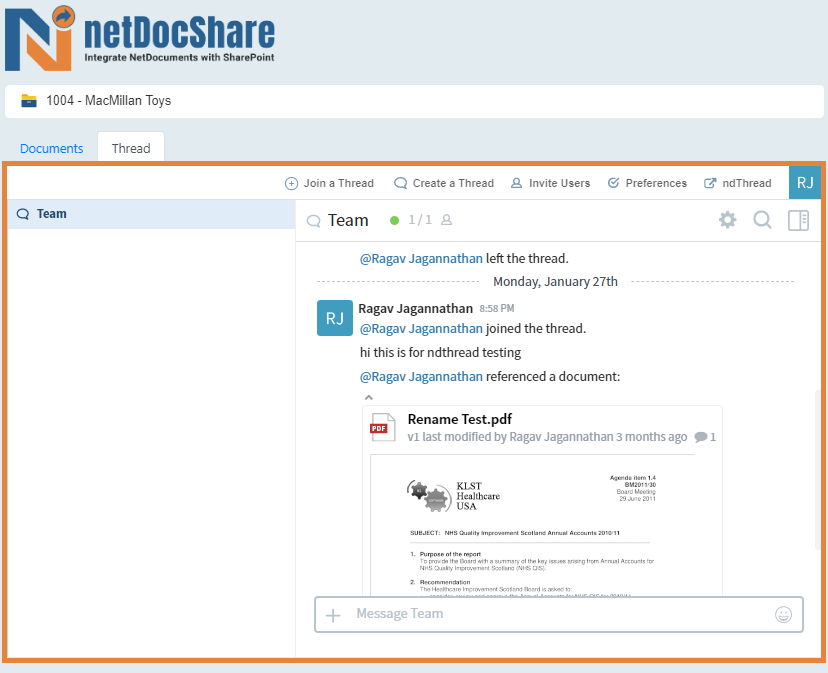Open the PDF preview thumbnail
The image size is (828, 673).
533,525
